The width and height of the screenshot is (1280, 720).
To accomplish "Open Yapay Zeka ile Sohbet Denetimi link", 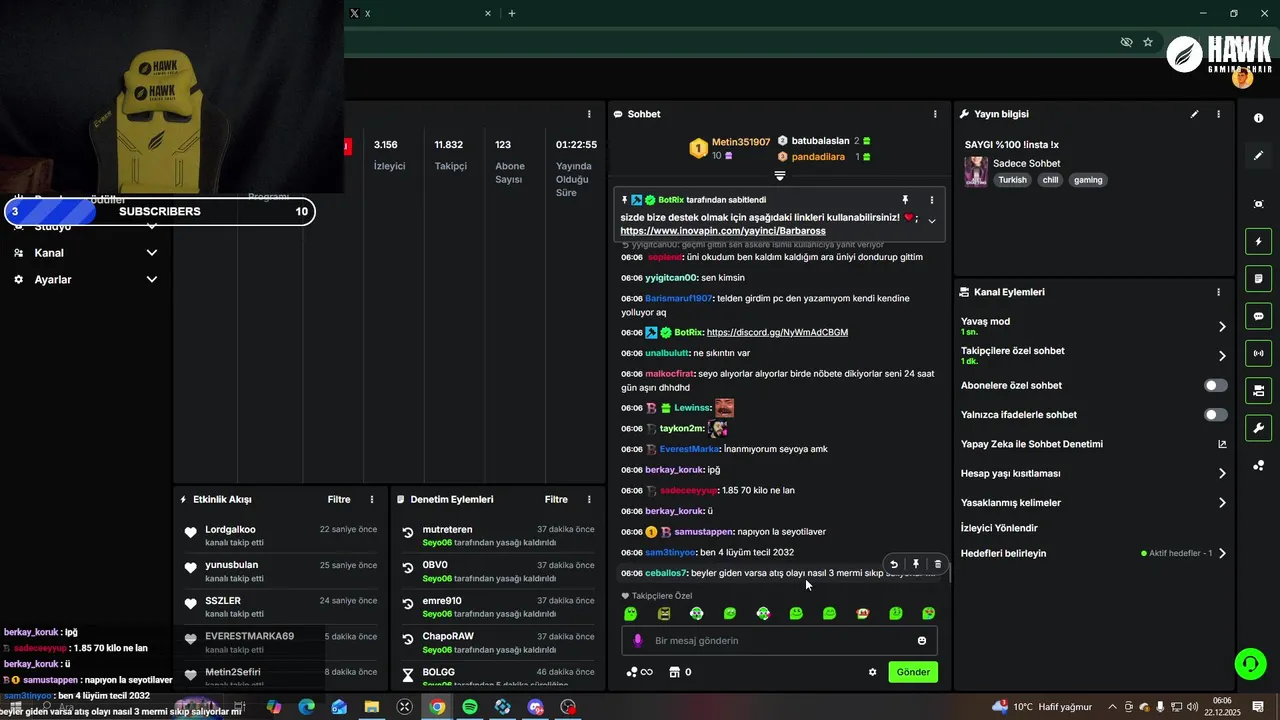I will 1032,444.
